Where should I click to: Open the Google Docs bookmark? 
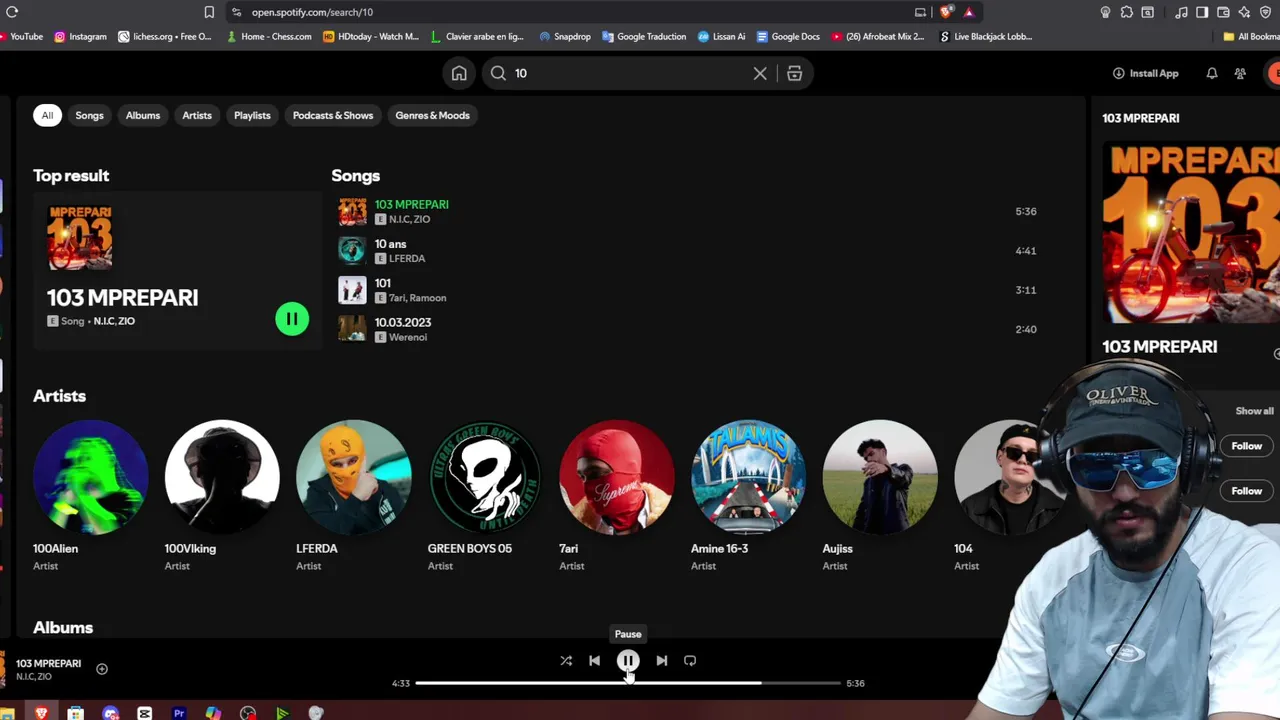(788, 36)
